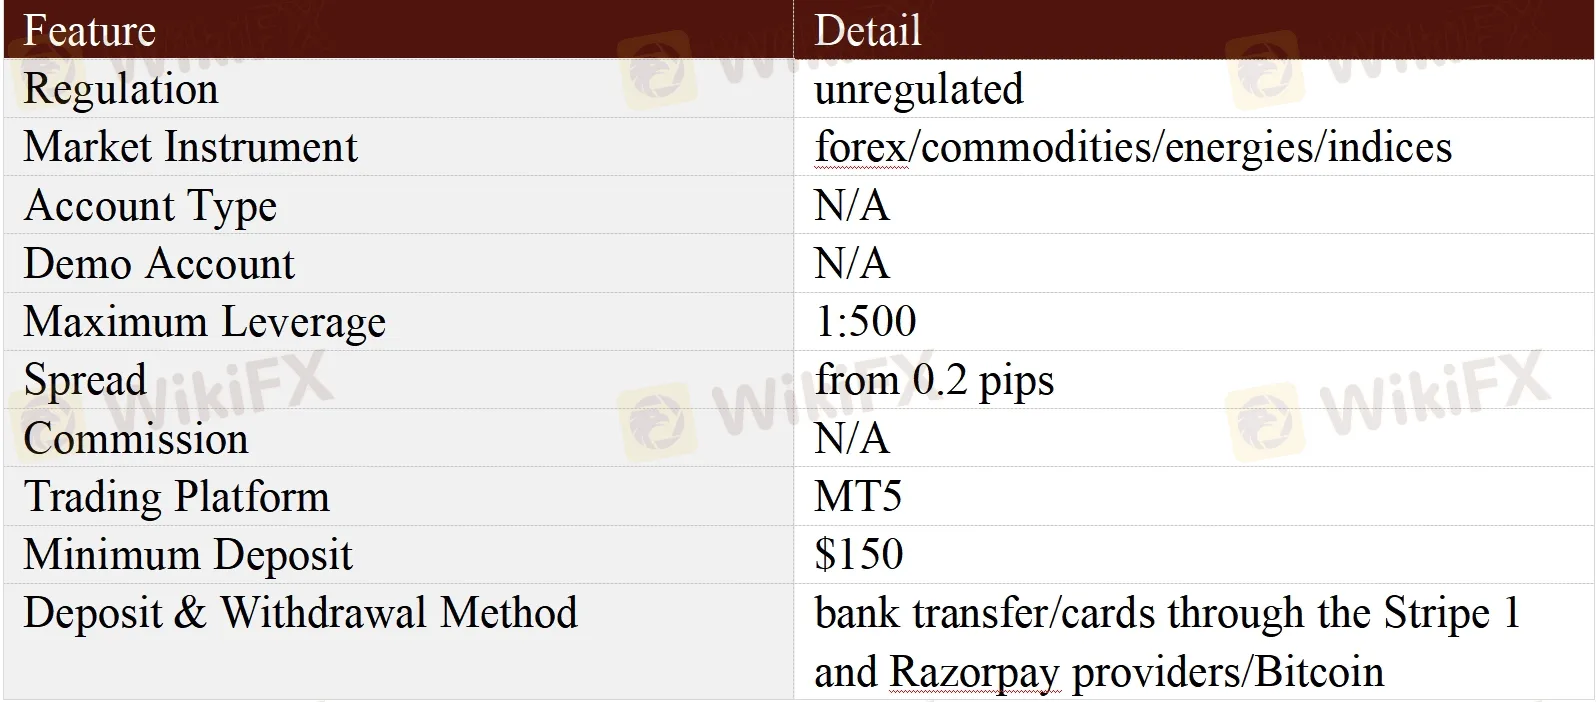Click the 'Spread' row label

[85, 380]
